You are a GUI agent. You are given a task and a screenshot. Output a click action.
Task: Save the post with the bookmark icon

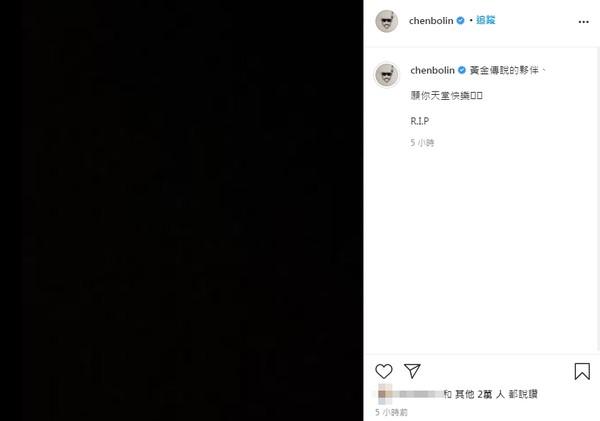[582, 371]
